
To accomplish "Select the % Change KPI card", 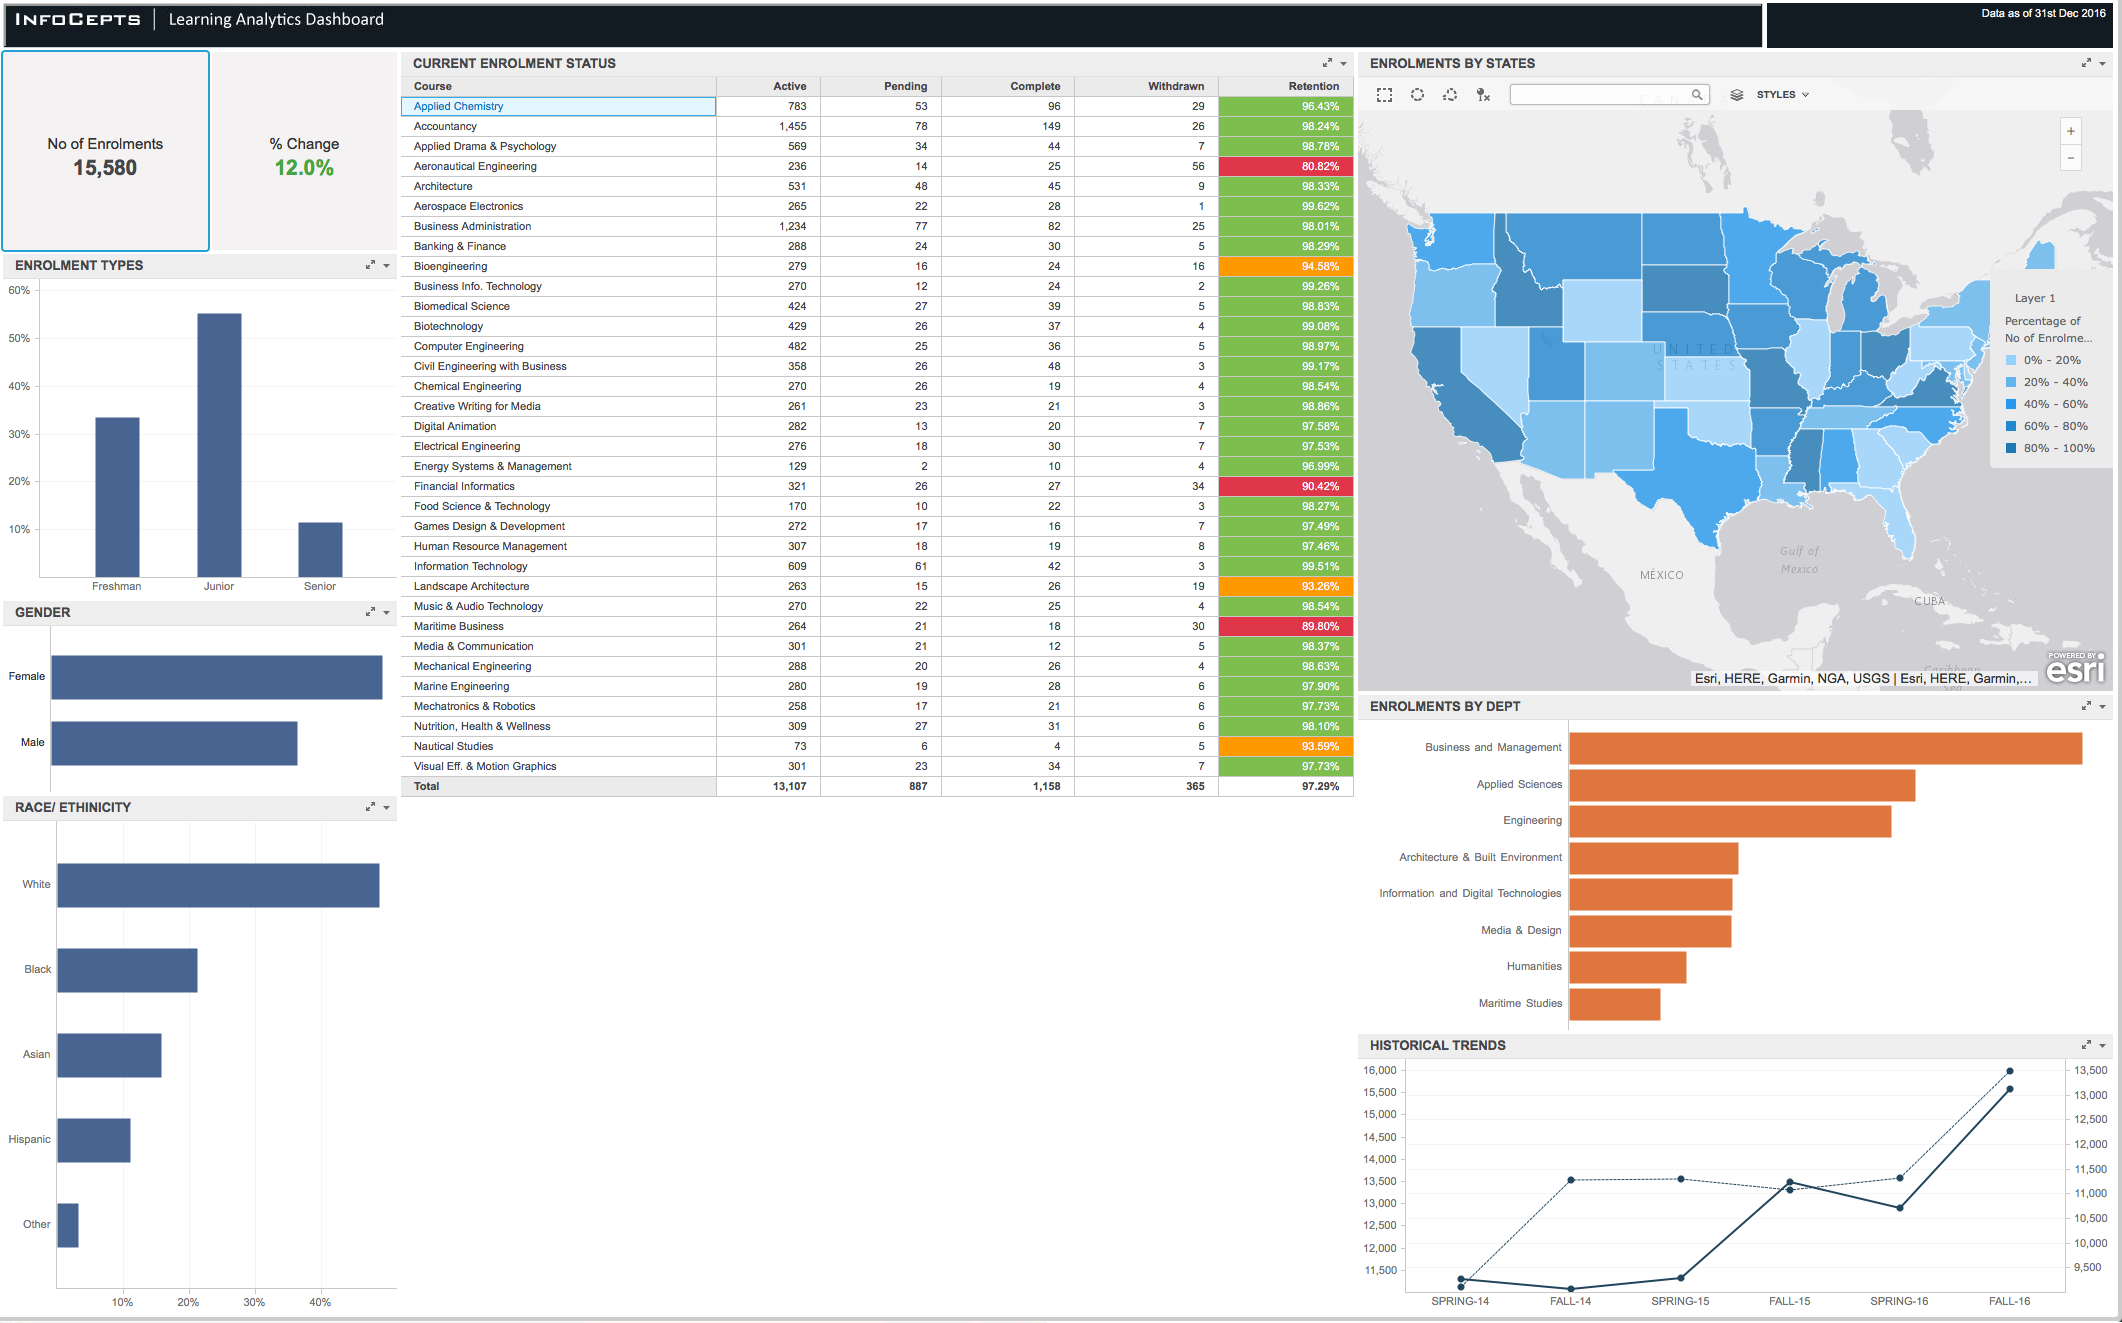I will 304,151.
